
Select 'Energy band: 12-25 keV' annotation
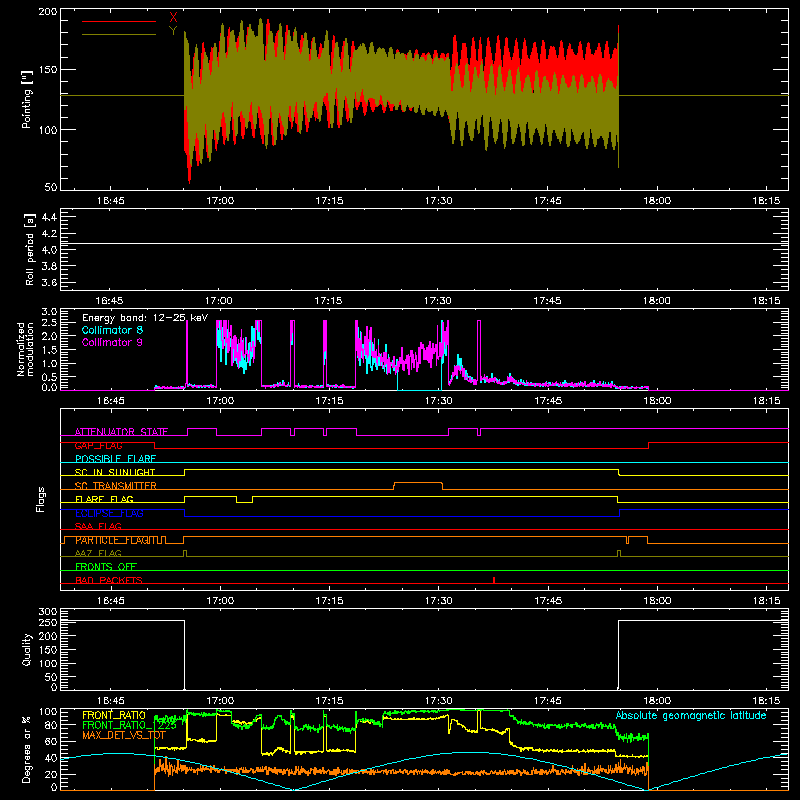click(x=145, y=318)
